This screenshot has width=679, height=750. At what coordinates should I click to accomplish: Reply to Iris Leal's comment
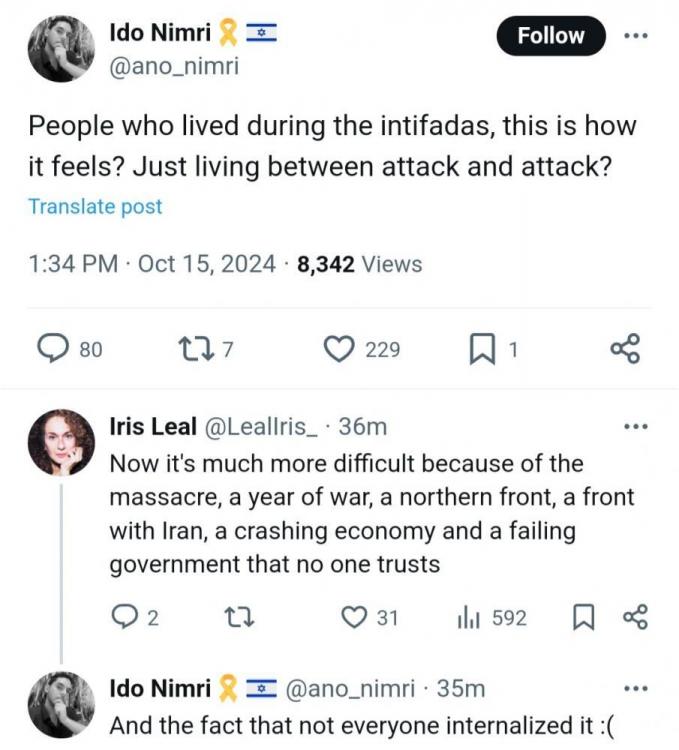point(123,618)
